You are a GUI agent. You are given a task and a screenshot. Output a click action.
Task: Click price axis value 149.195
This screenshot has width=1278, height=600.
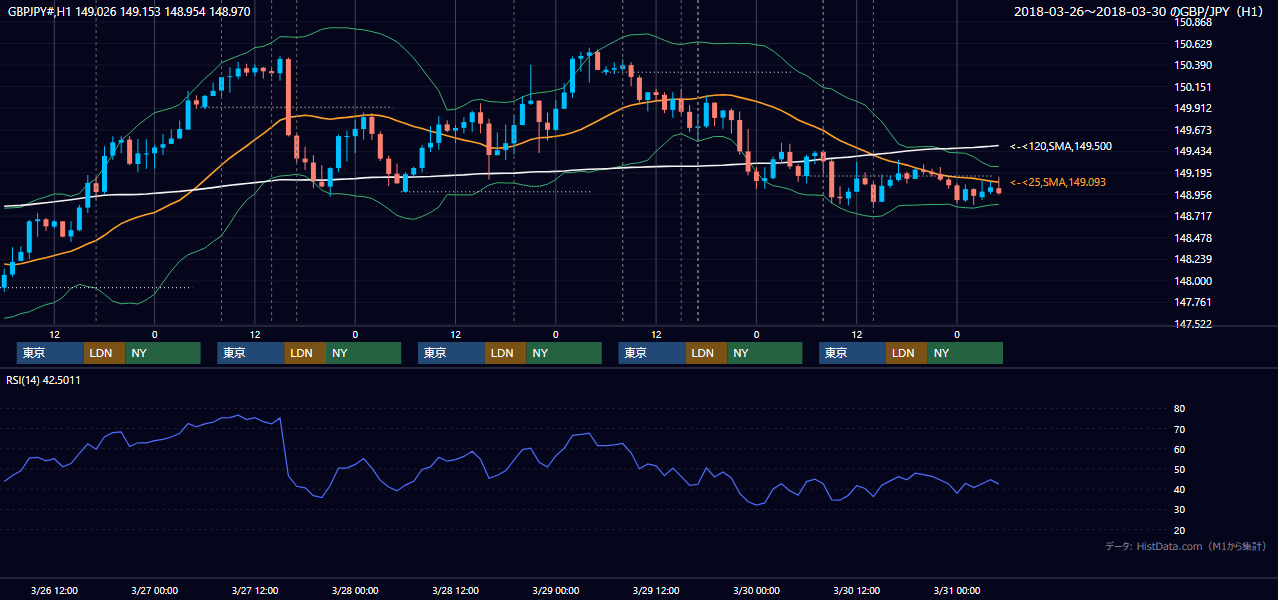click(1194, 174)
